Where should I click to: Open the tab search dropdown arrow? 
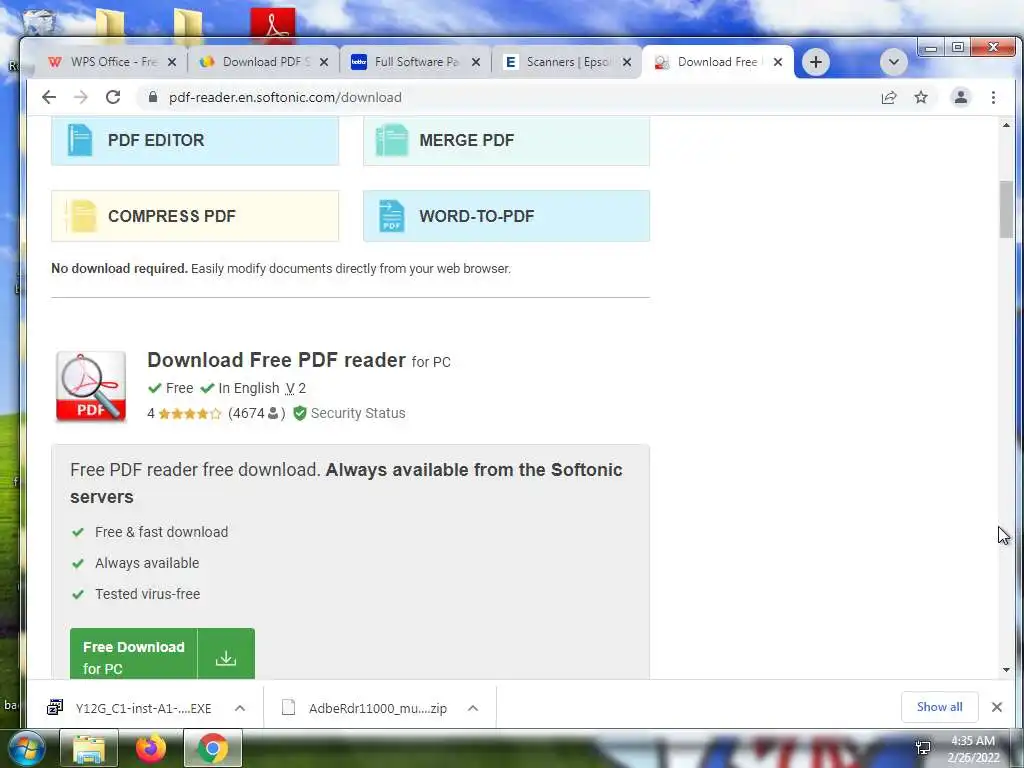(893, 62)
